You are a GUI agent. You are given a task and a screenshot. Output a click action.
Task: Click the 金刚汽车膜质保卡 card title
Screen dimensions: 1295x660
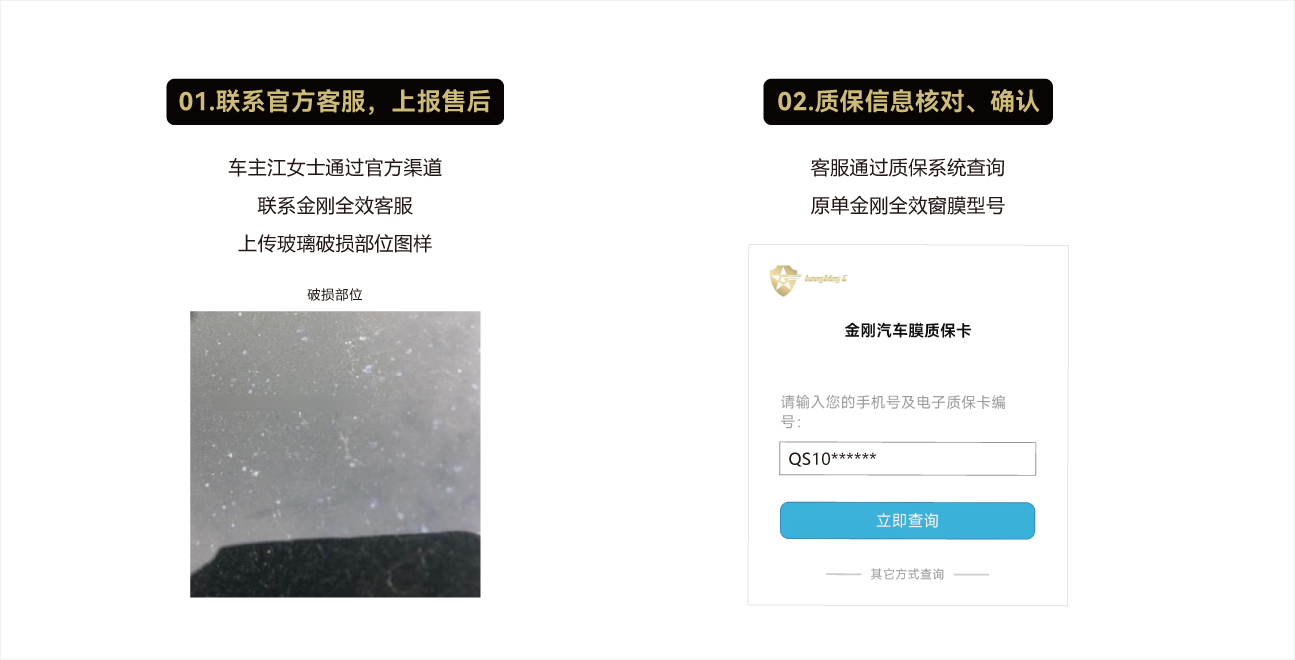(x=907, y=330)
